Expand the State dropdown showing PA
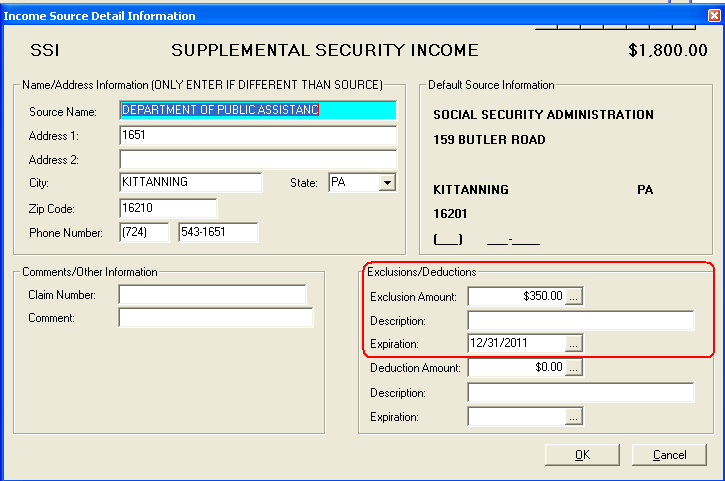725x481 pixels. click(x=386, y=183)
